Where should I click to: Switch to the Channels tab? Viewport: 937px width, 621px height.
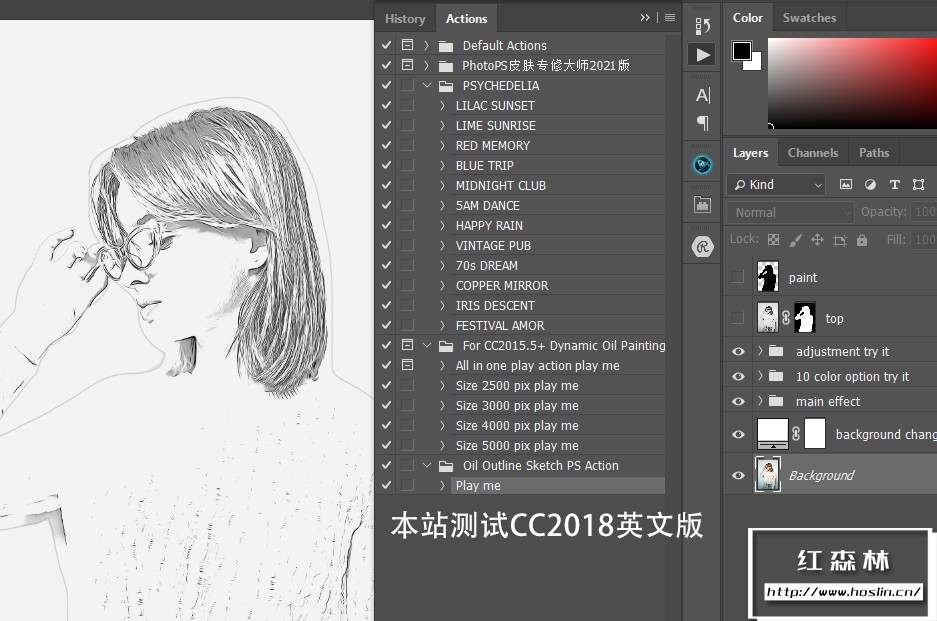point(812,153)
